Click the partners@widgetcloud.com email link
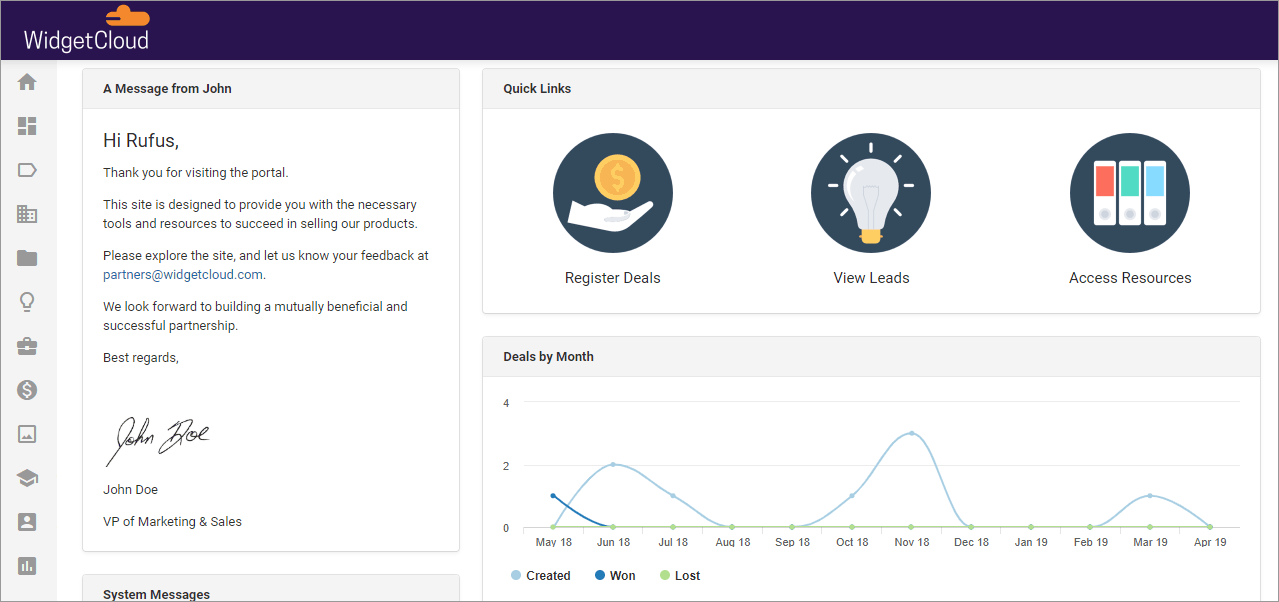1279x602 pixels. coord(182,273)
